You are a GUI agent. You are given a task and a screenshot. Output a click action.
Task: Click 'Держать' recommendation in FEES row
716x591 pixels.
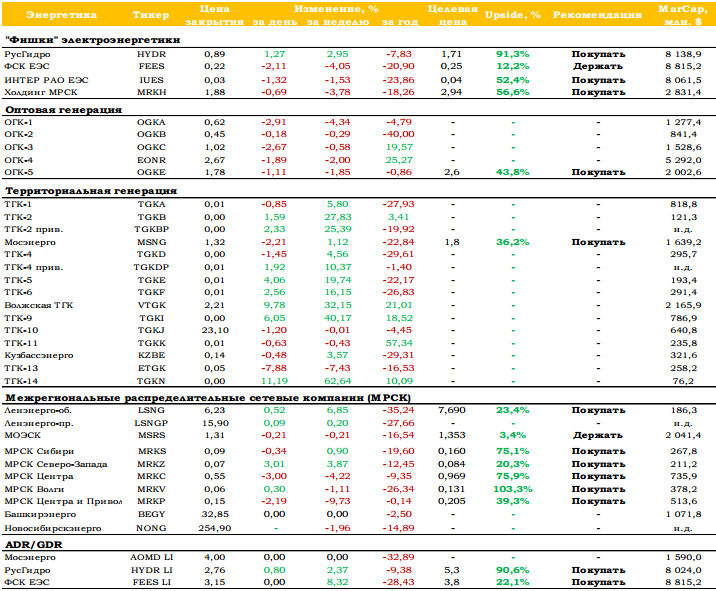point(598,67)
